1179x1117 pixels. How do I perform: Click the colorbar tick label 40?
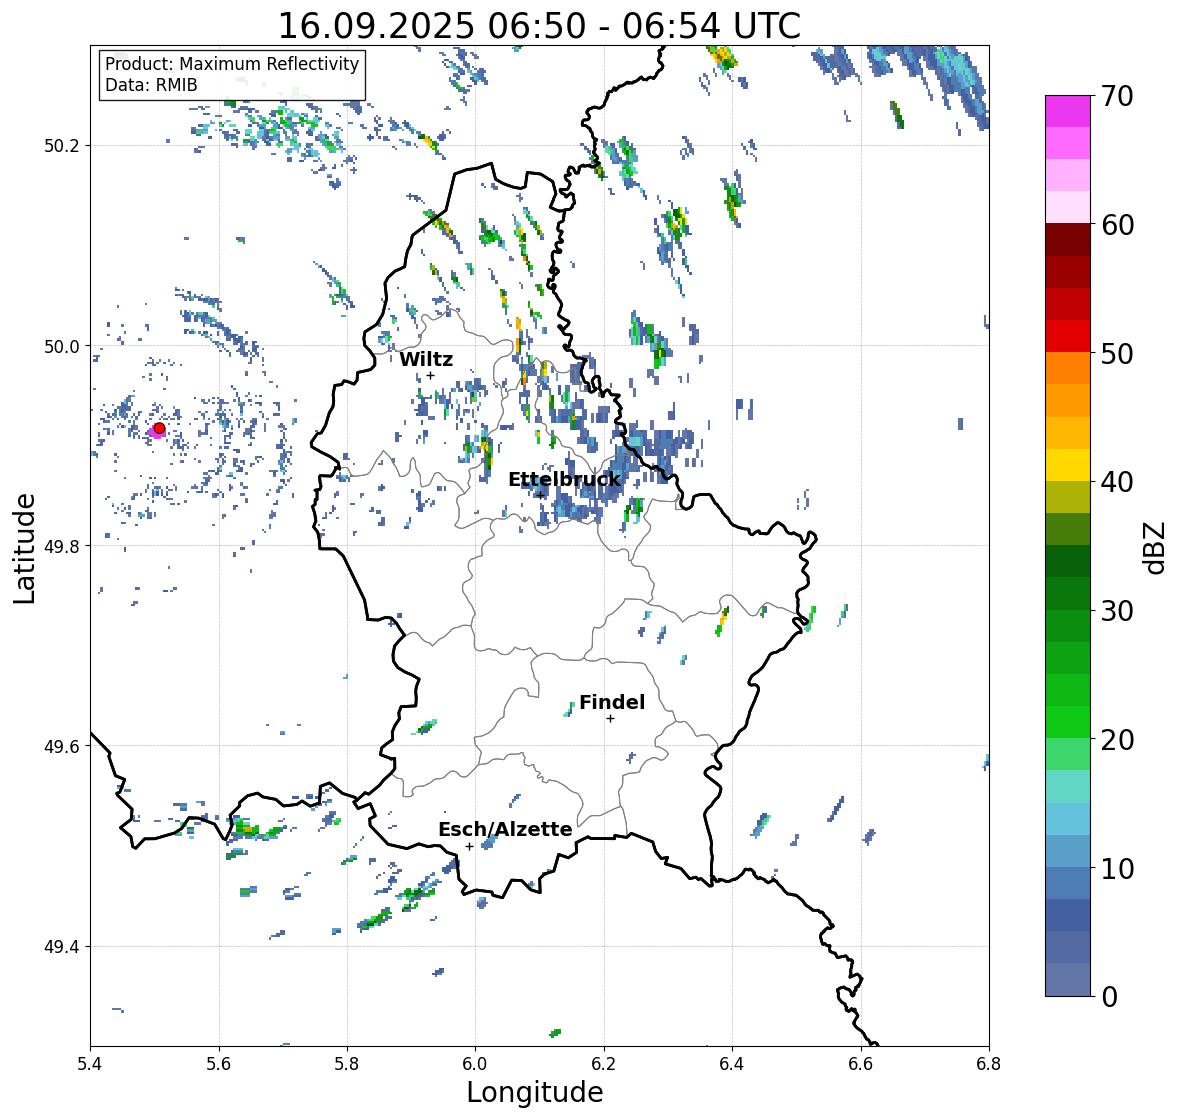click(x=1117, y=482)
